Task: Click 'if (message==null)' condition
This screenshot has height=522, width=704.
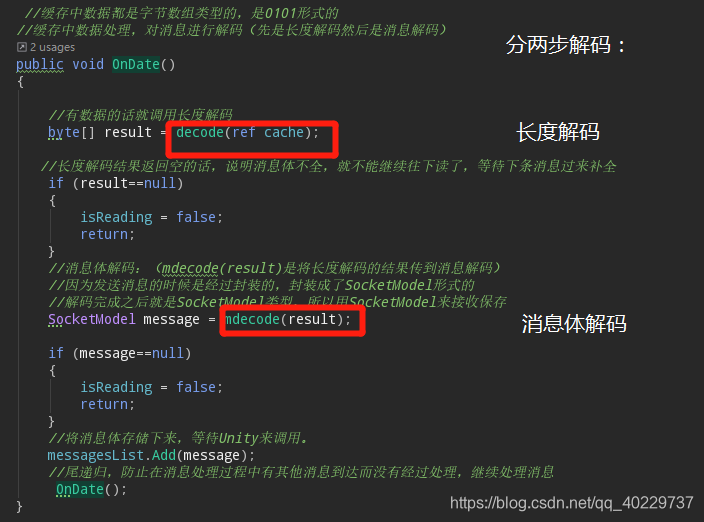Action: (x=120, y=353)
